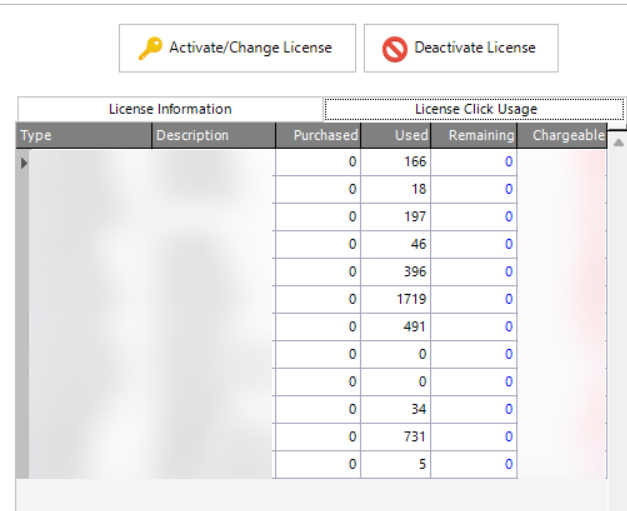Select the cell showing 1719 used

(396, 299)
